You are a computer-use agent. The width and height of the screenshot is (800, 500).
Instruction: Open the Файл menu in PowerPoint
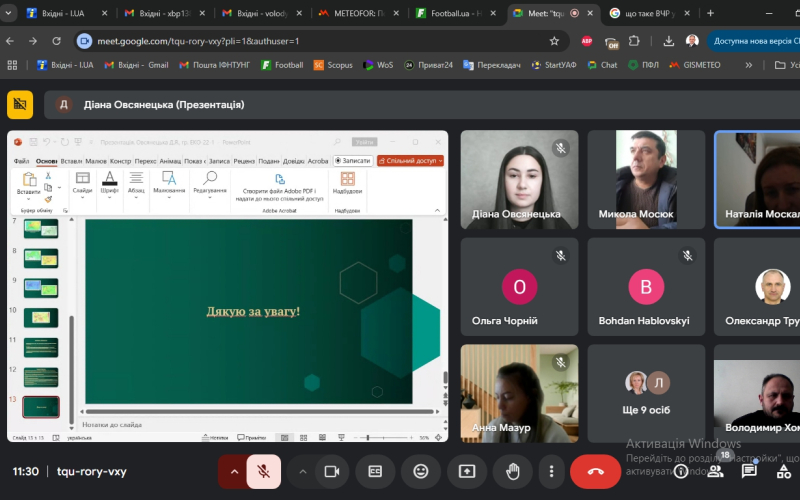click(x=21, y=161)
